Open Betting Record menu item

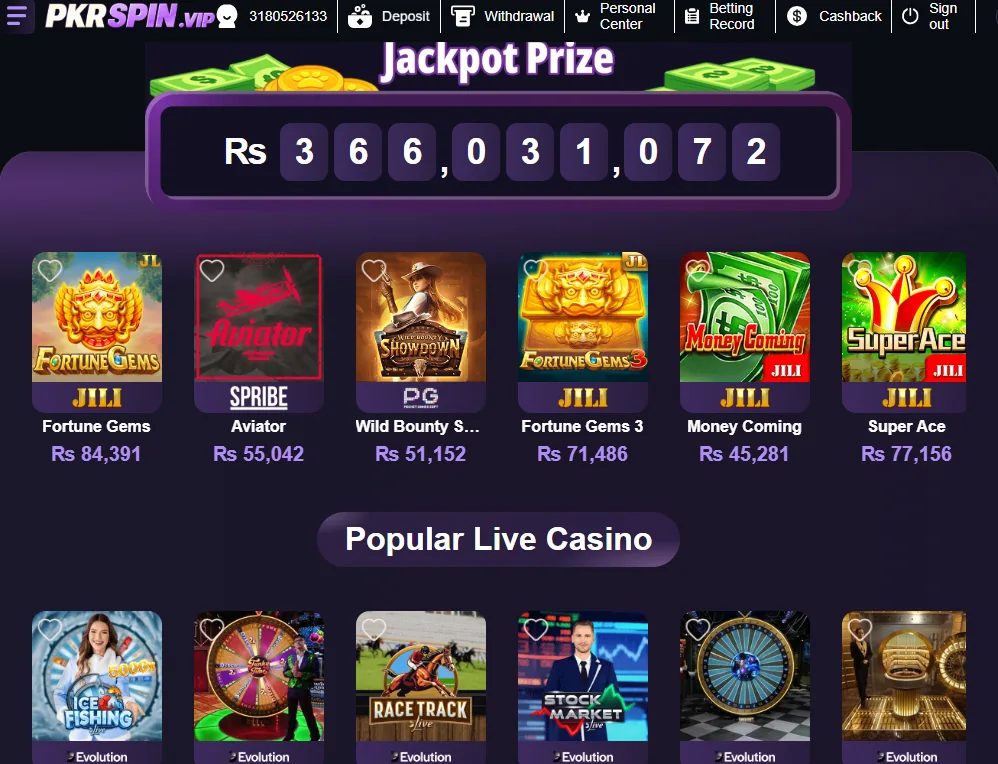(x=724, y=17)
